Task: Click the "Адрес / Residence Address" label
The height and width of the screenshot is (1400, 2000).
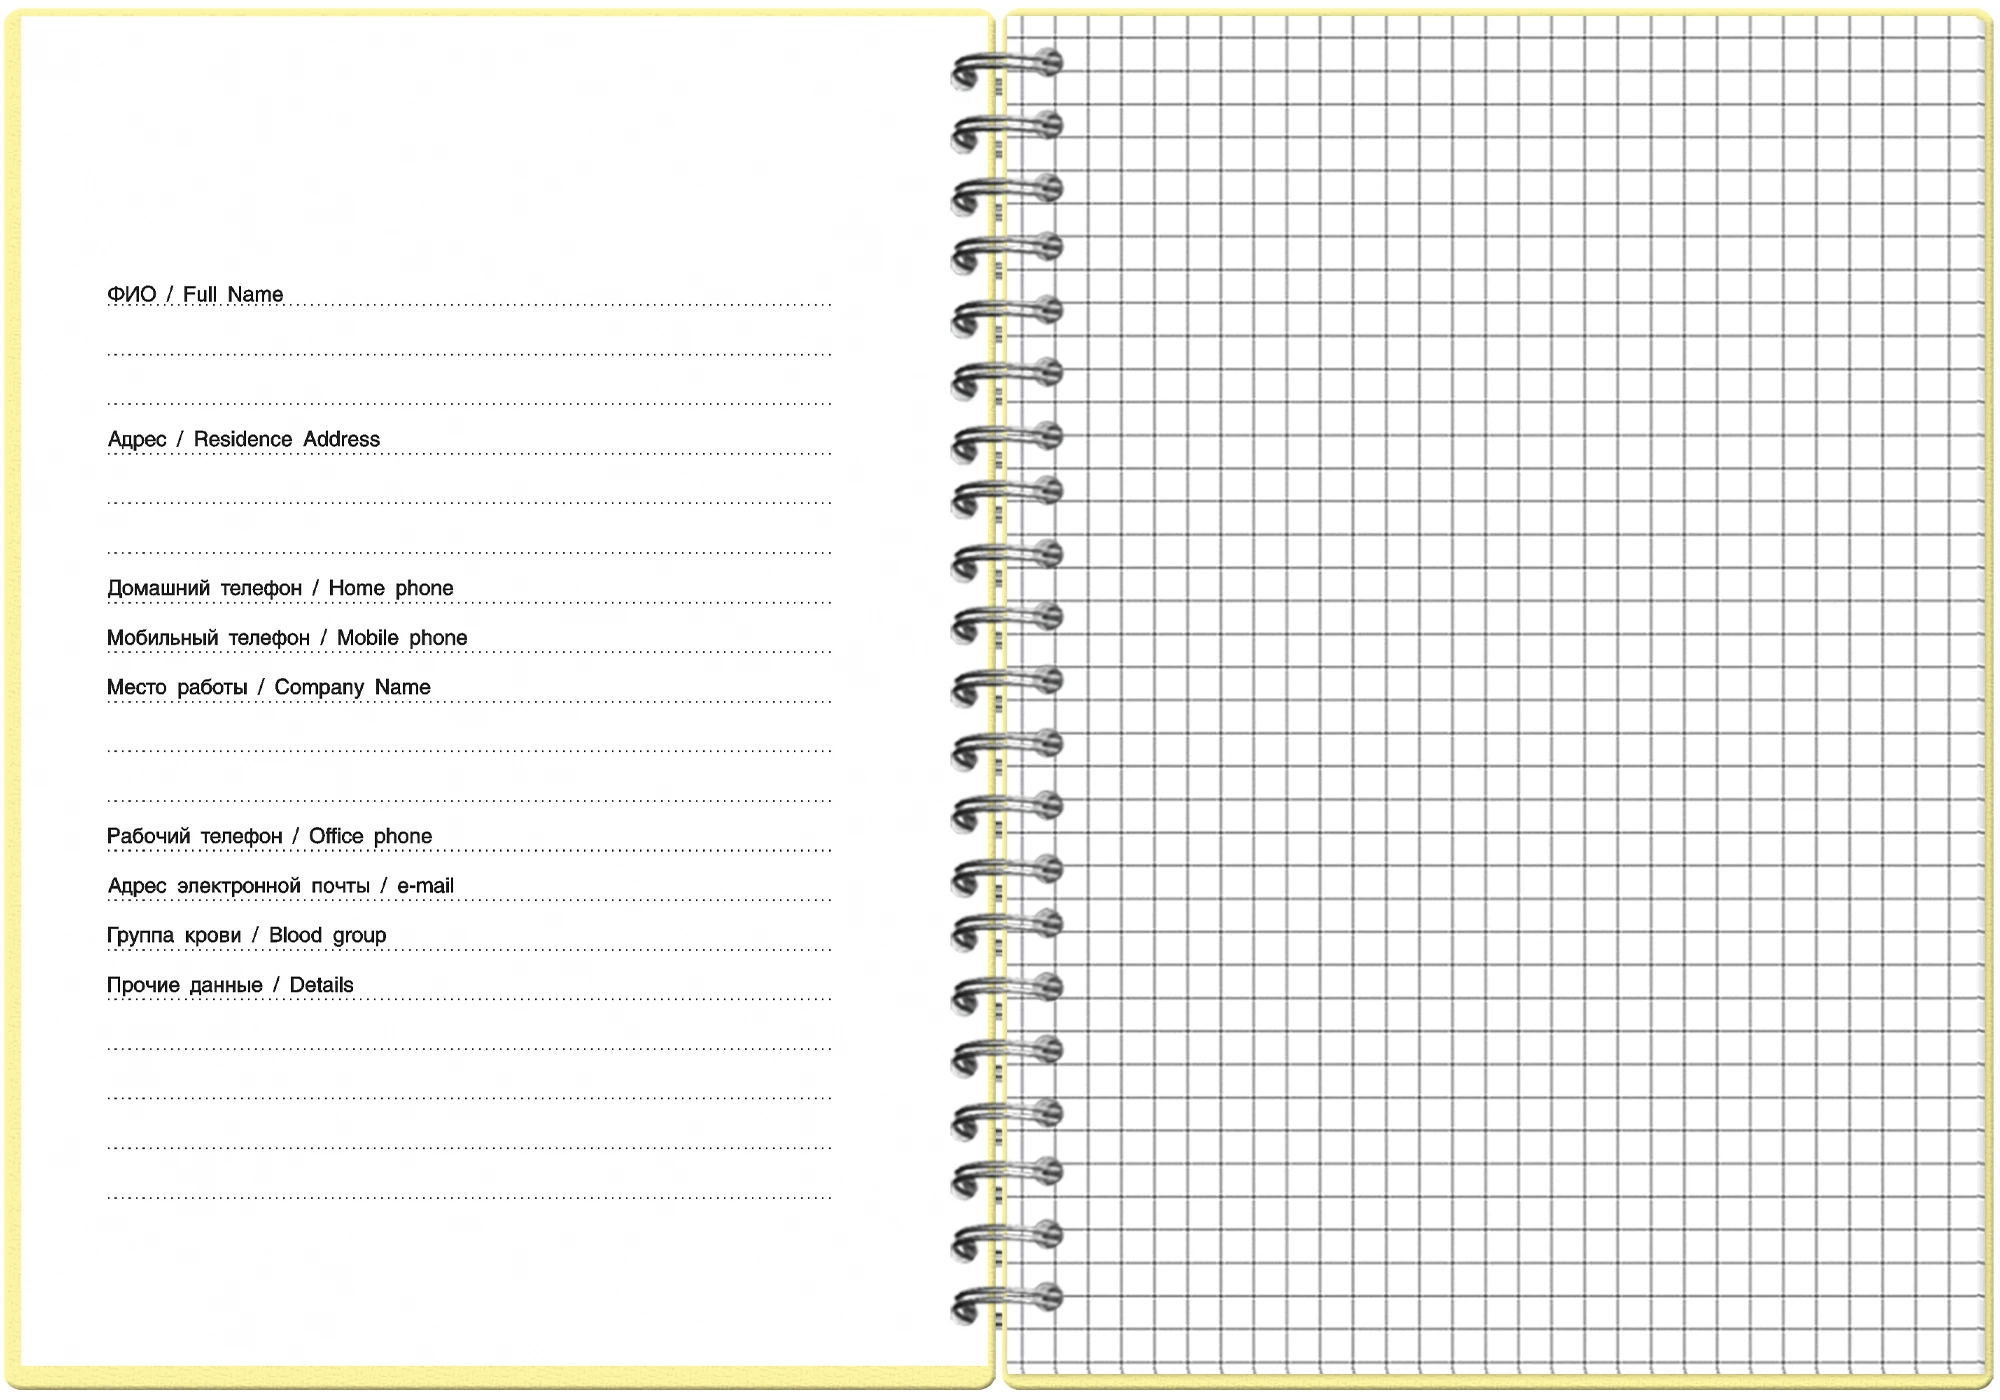Action: tap(244, 439)
